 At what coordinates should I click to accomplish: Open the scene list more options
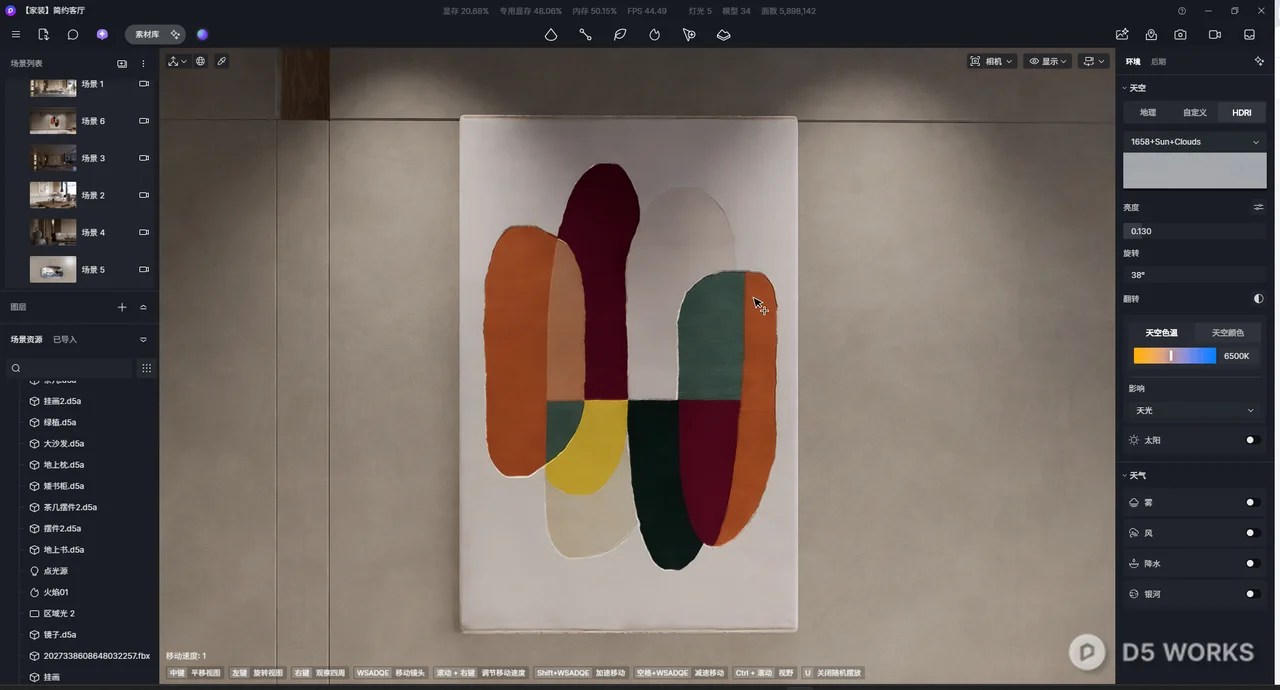[x=143, y=63]
